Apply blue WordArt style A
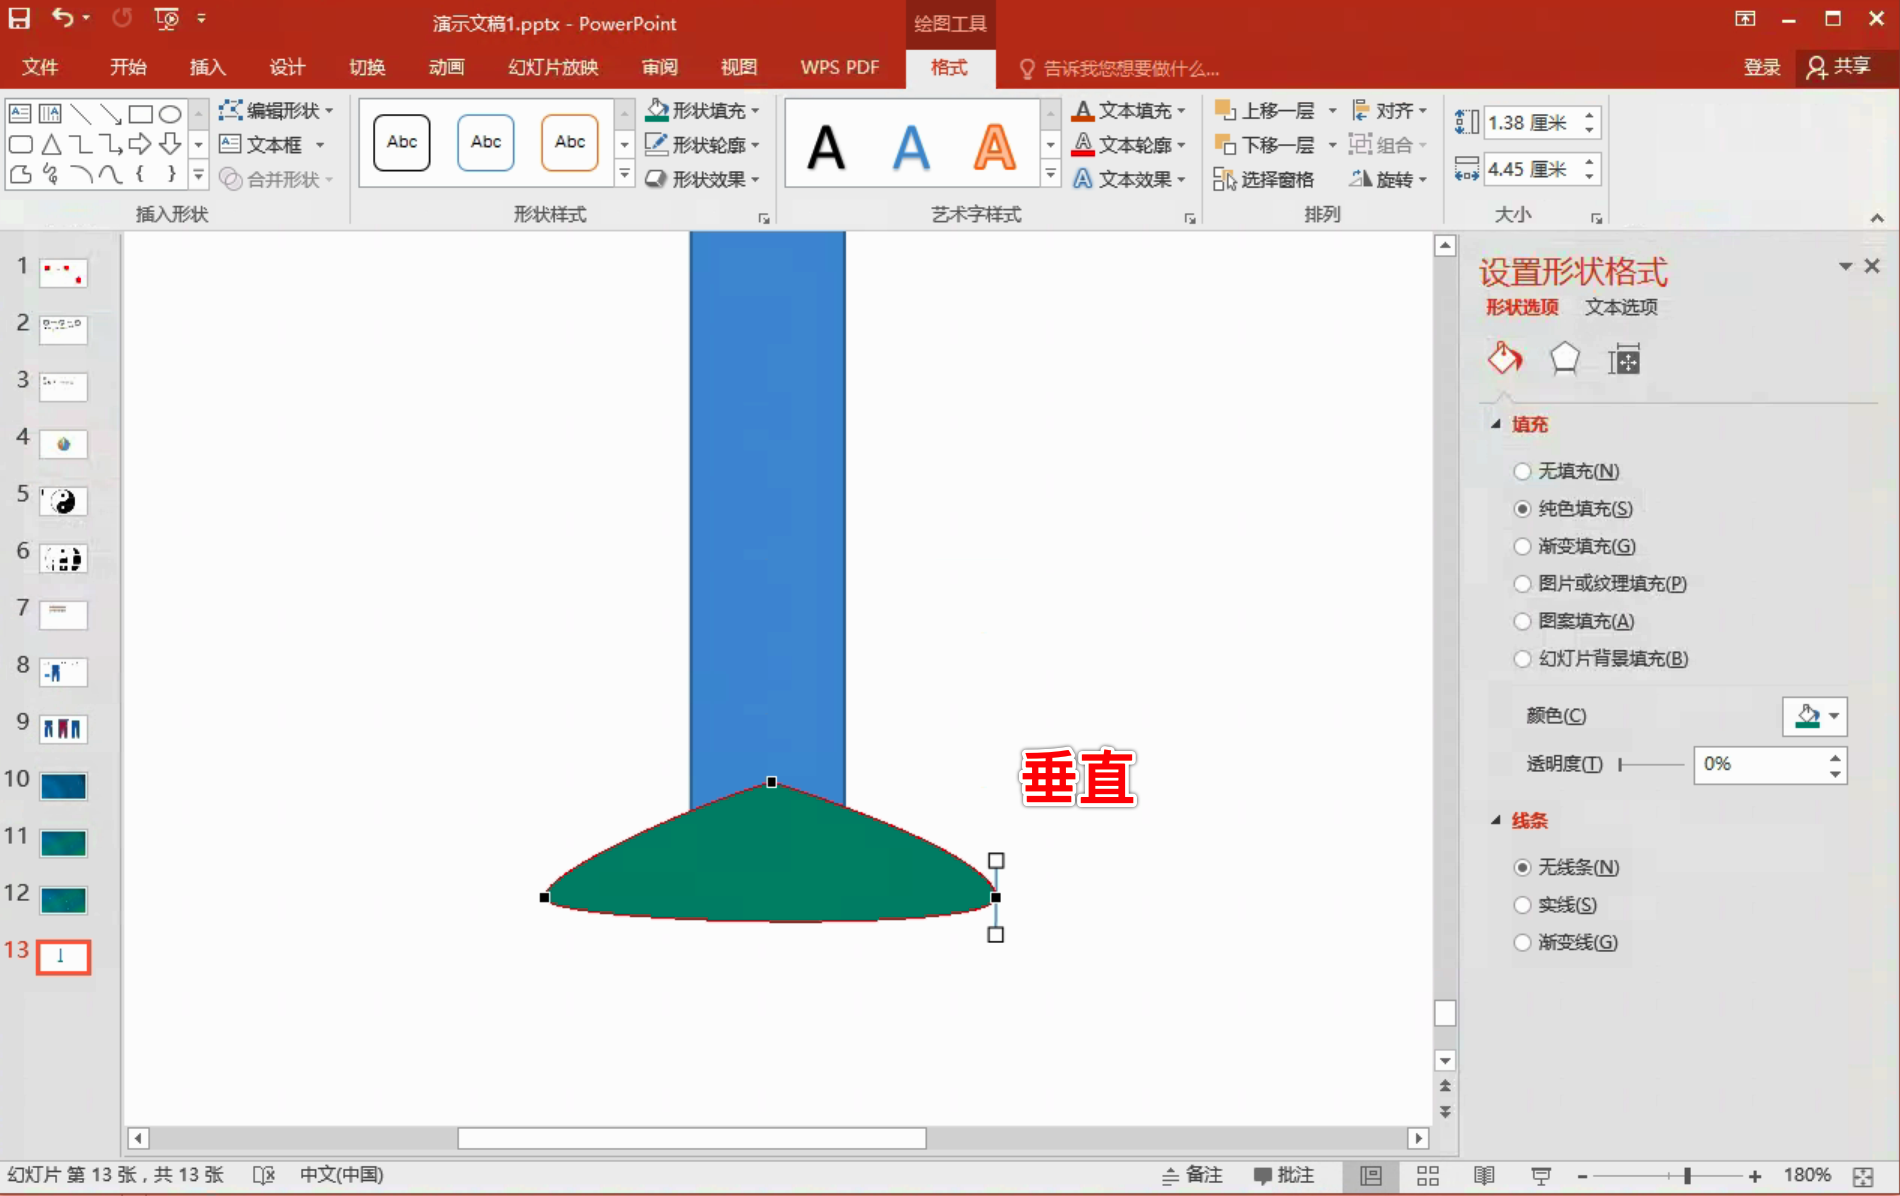The height and width of the screenshot is (1196, 1900). tap(910, 147)
